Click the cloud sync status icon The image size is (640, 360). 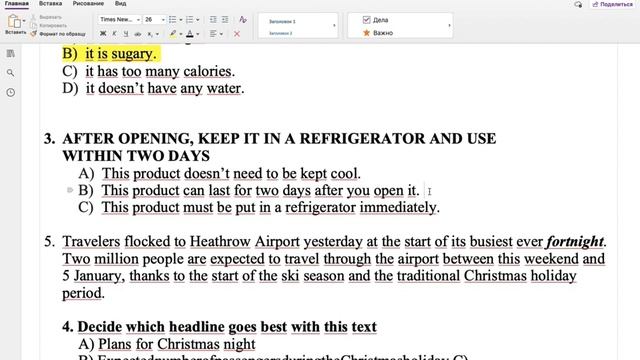[578, 4]
